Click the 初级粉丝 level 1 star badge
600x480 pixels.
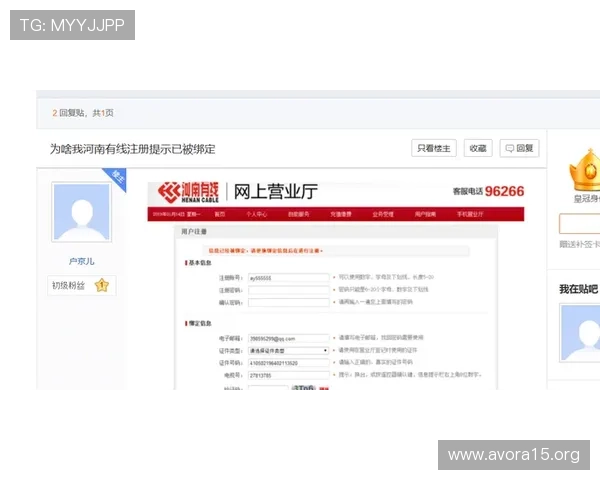pyautogui.click(x=102, y=285)
